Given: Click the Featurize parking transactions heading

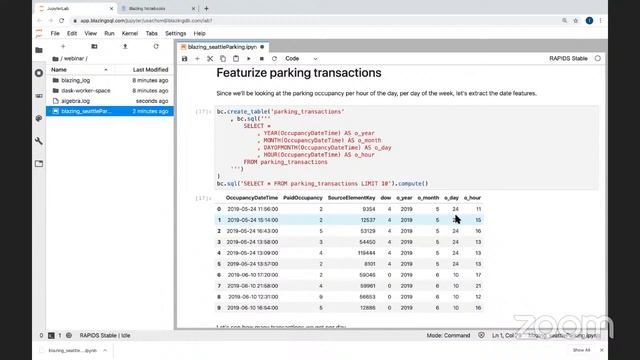Looking at the screenshot, I should (299, 73).
